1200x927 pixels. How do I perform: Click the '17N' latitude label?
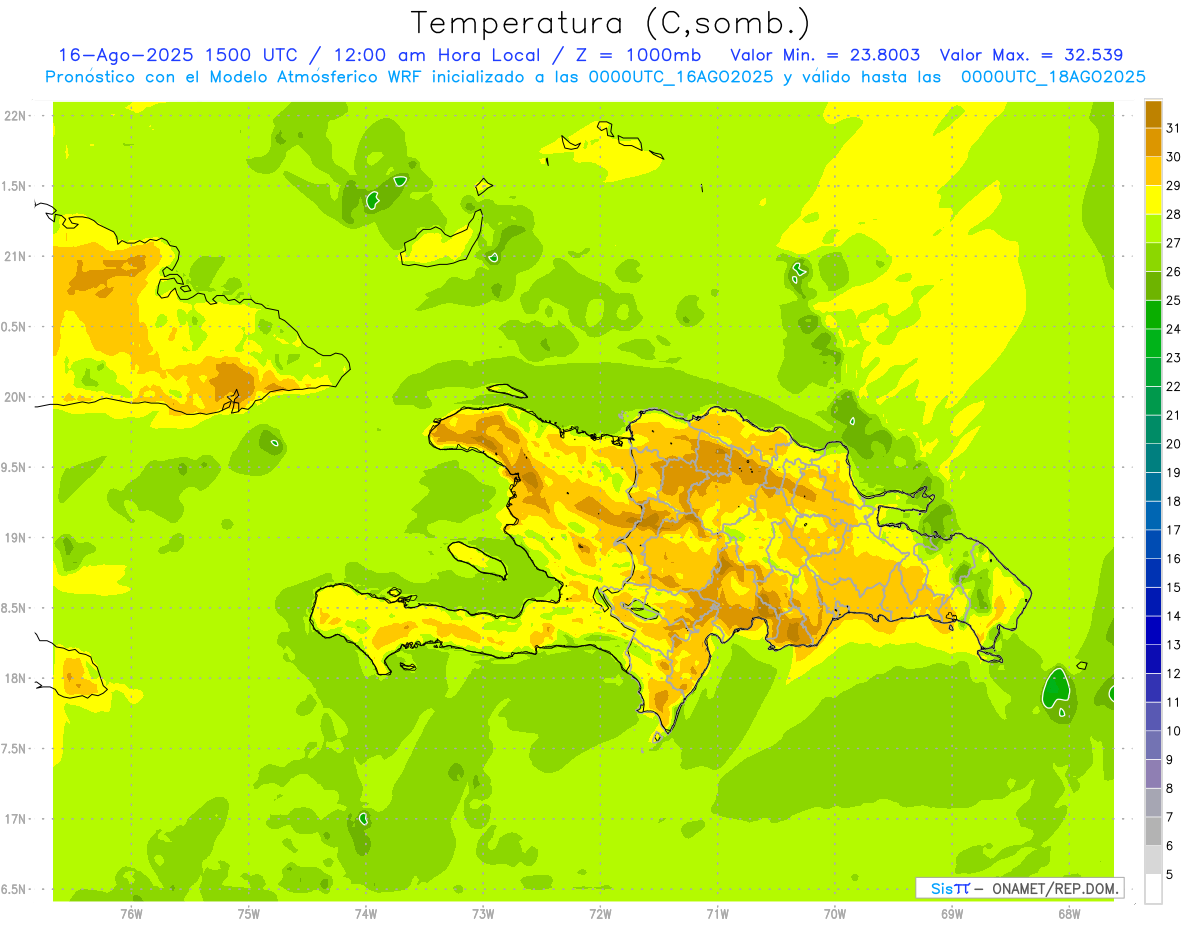(14, 819)
